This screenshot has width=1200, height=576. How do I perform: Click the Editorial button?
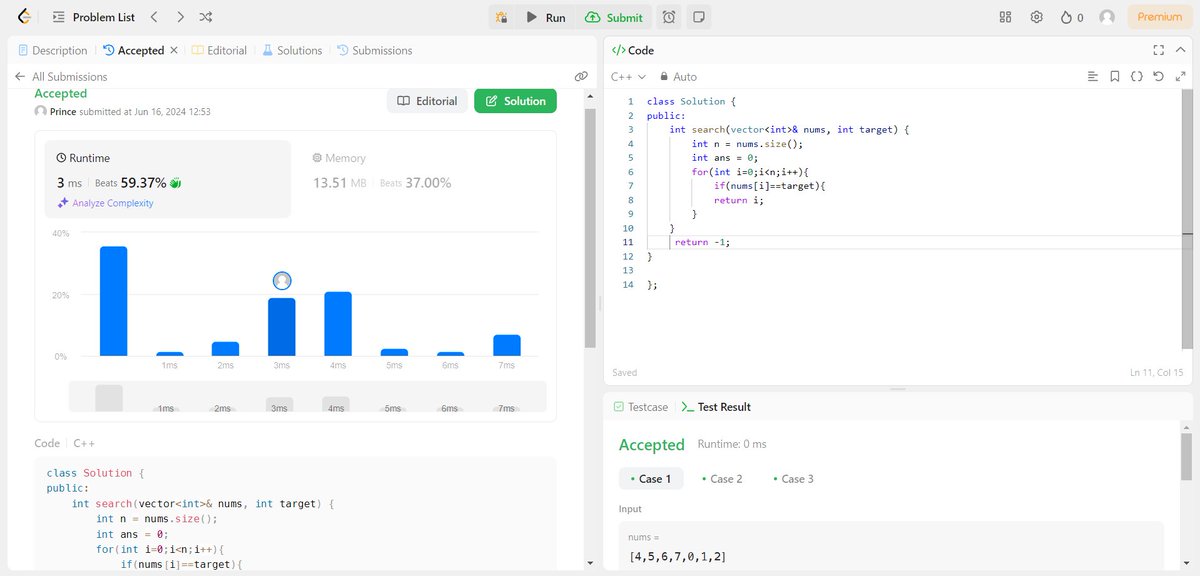[x=427, y=101]
